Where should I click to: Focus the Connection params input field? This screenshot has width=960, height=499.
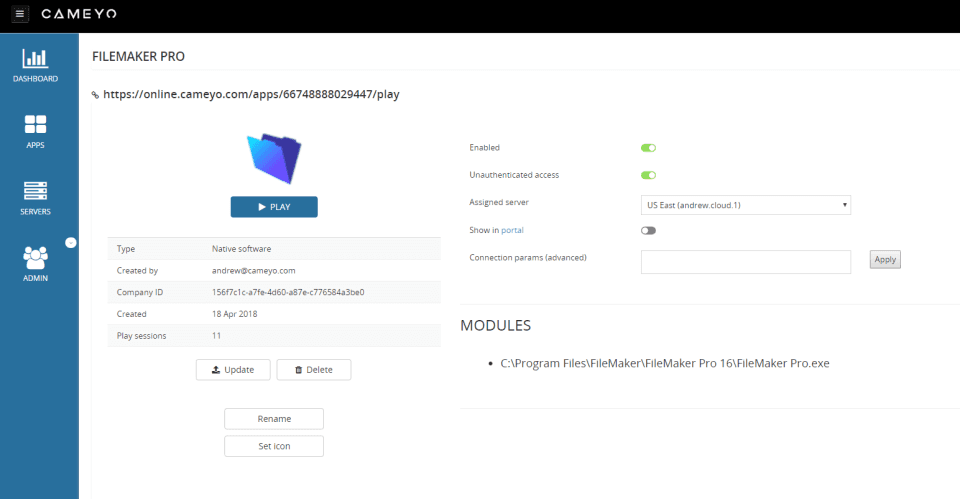click(x=746, y=262)
